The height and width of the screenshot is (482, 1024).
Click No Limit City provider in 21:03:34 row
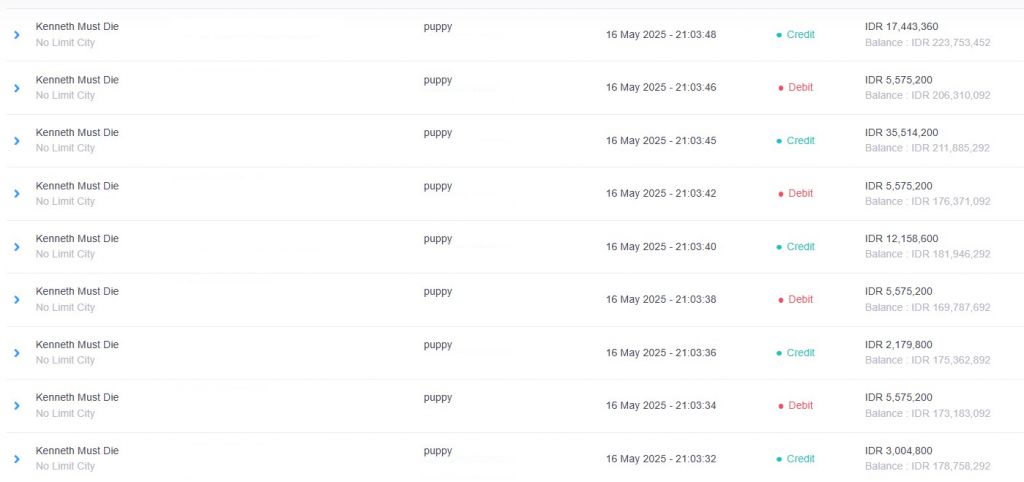[x=65, y=413]
